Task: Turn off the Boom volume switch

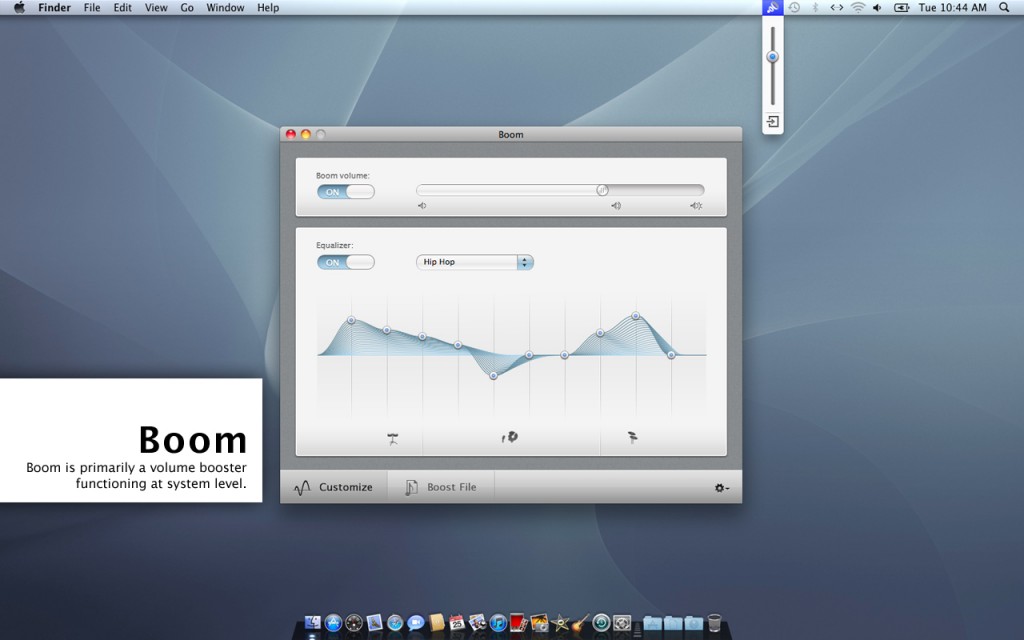Action: (x=345, y=191)
